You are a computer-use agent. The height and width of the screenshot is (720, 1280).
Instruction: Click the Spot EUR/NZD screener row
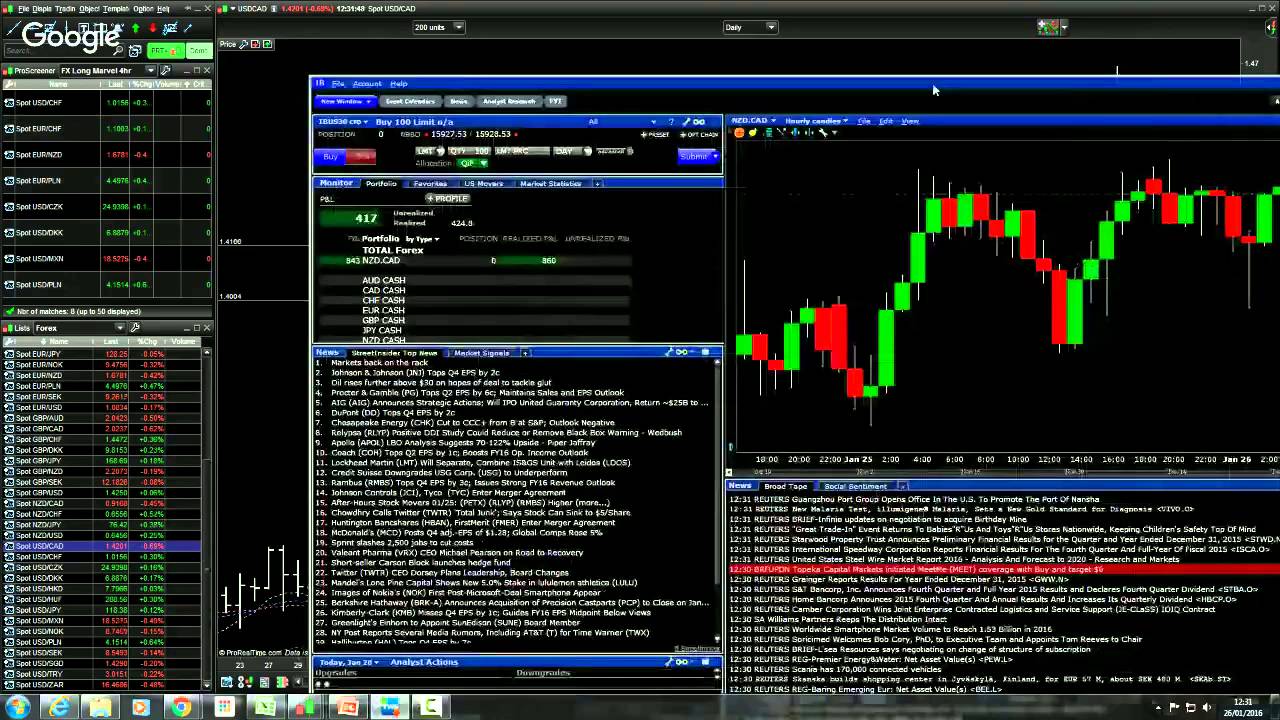(105, 155)
